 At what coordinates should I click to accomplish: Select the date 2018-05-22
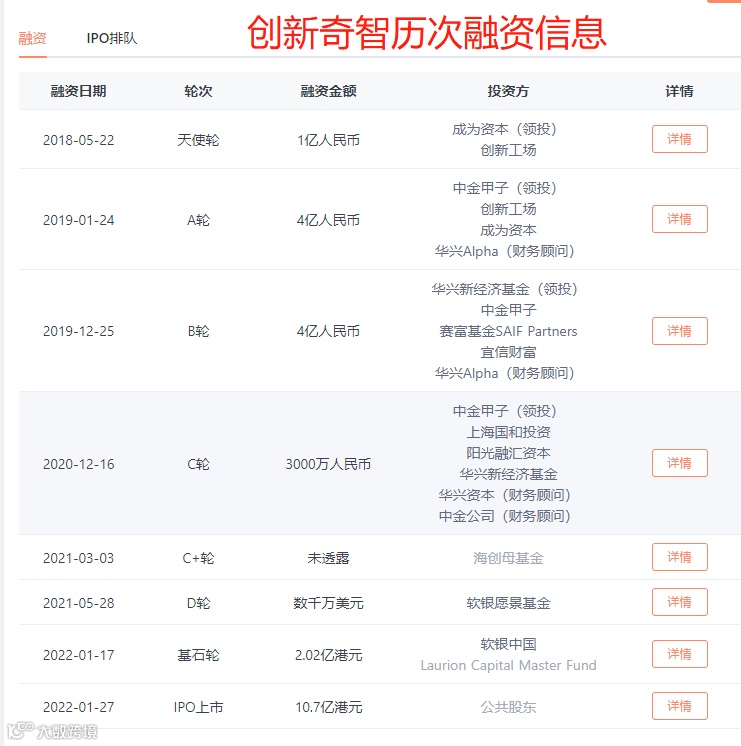click(79, 140)
